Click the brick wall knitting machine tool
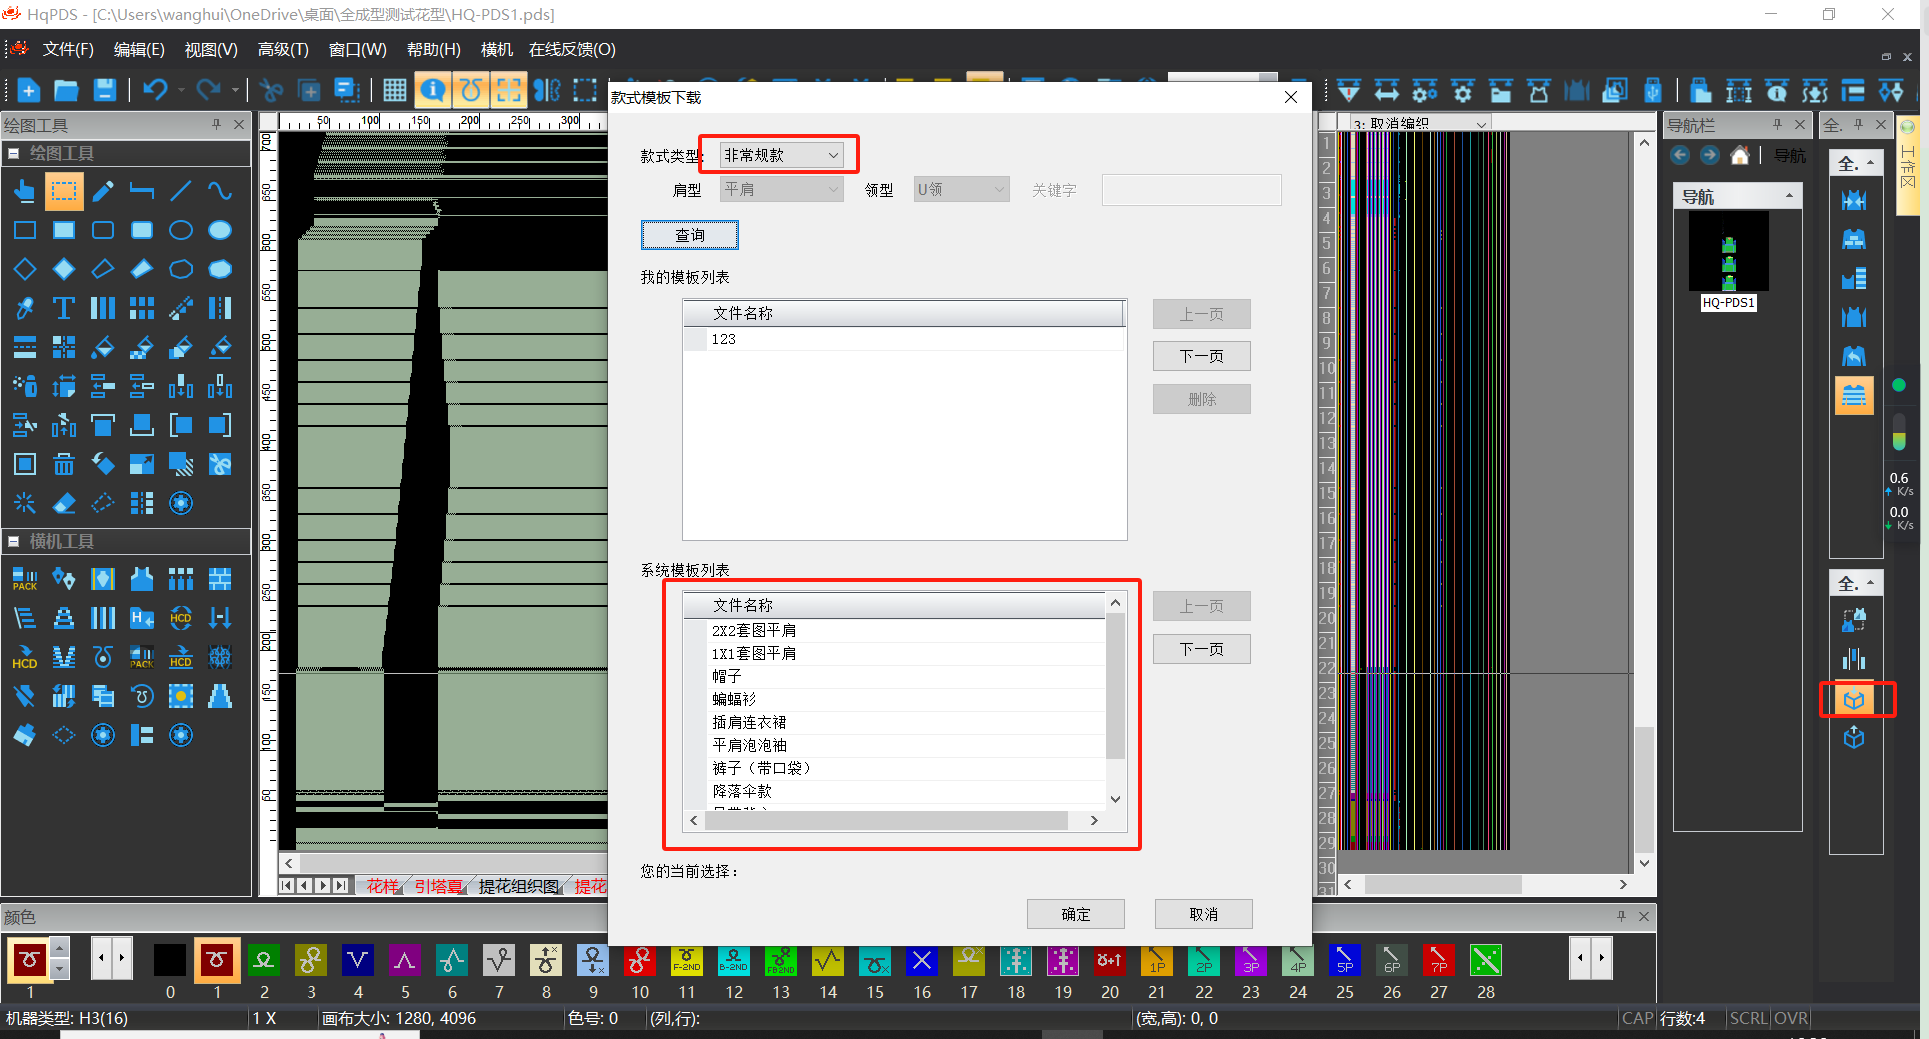The width and height of the screenshot is (1929, 1039). click(220, 579)
